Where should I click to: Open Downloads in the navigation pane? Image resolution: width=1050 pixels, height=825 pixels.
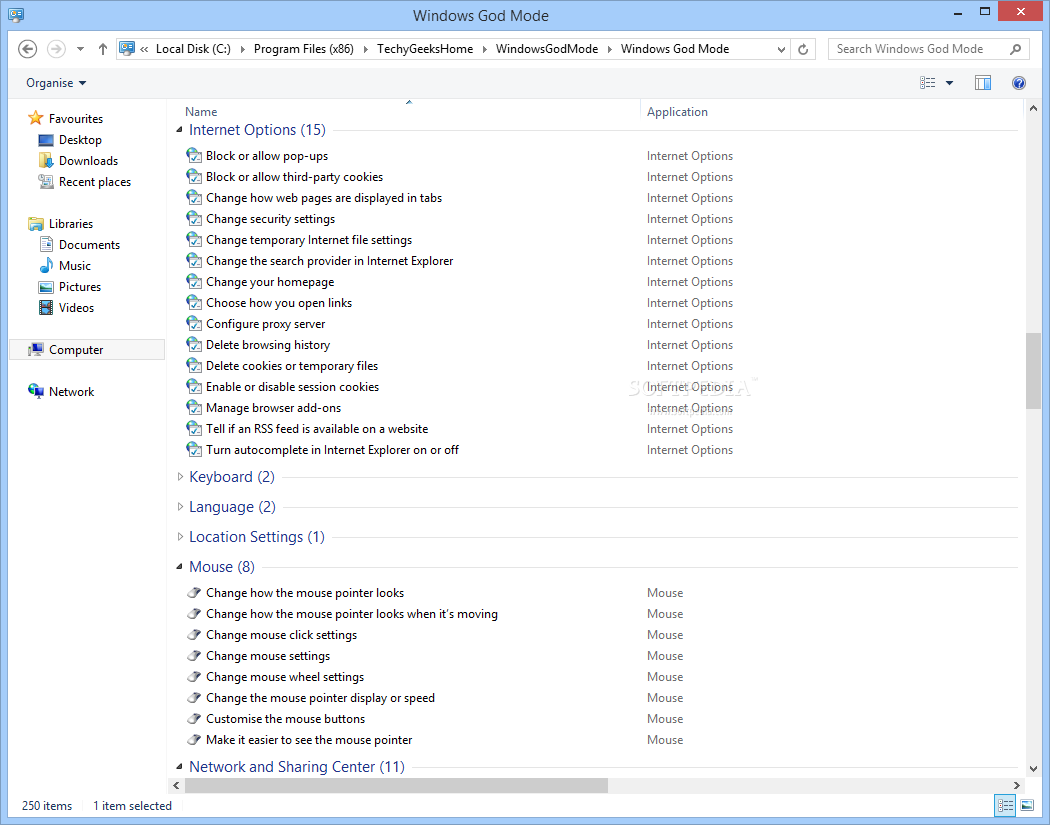pos(88,161)
